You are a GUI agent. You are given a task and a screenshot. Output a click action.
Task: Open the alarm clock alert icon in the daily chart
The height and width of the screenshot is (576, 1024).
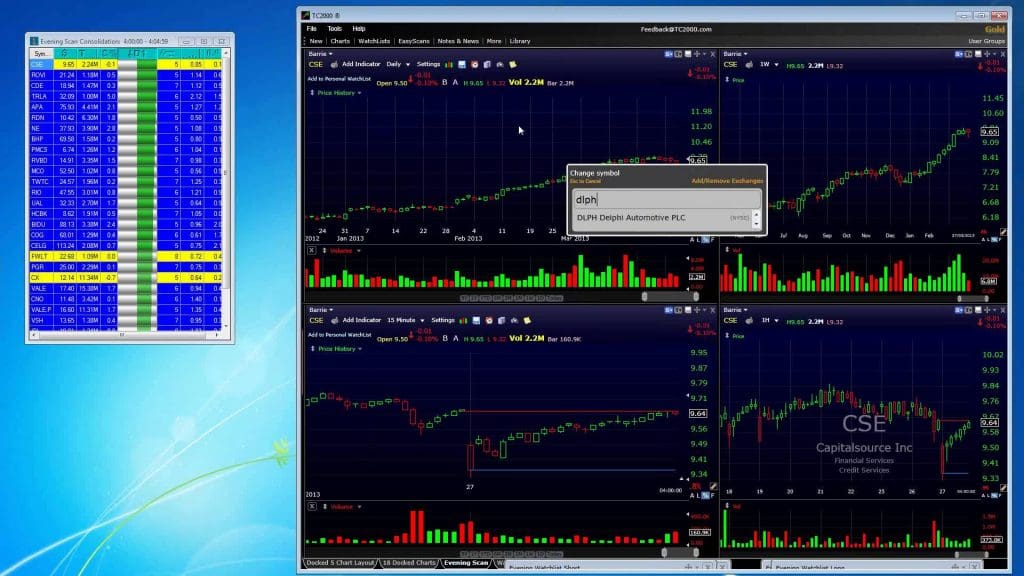475,65
